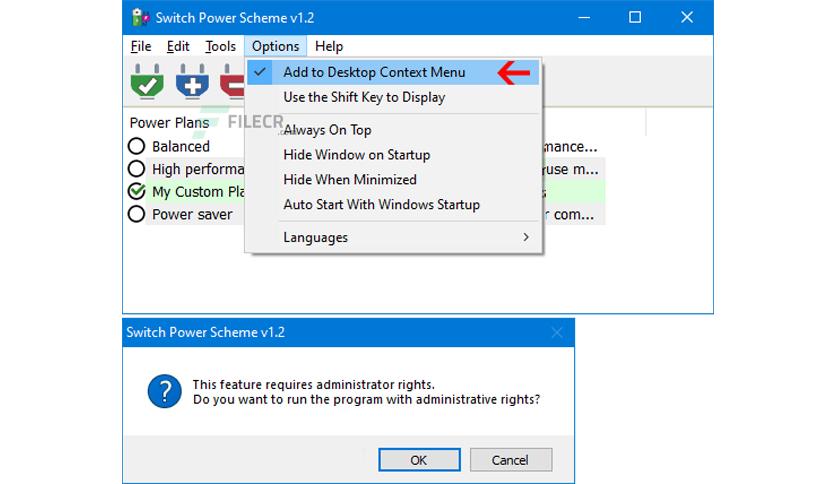
Task: Select the My Custom Plan radio button
Action: [x=136, y=191]
